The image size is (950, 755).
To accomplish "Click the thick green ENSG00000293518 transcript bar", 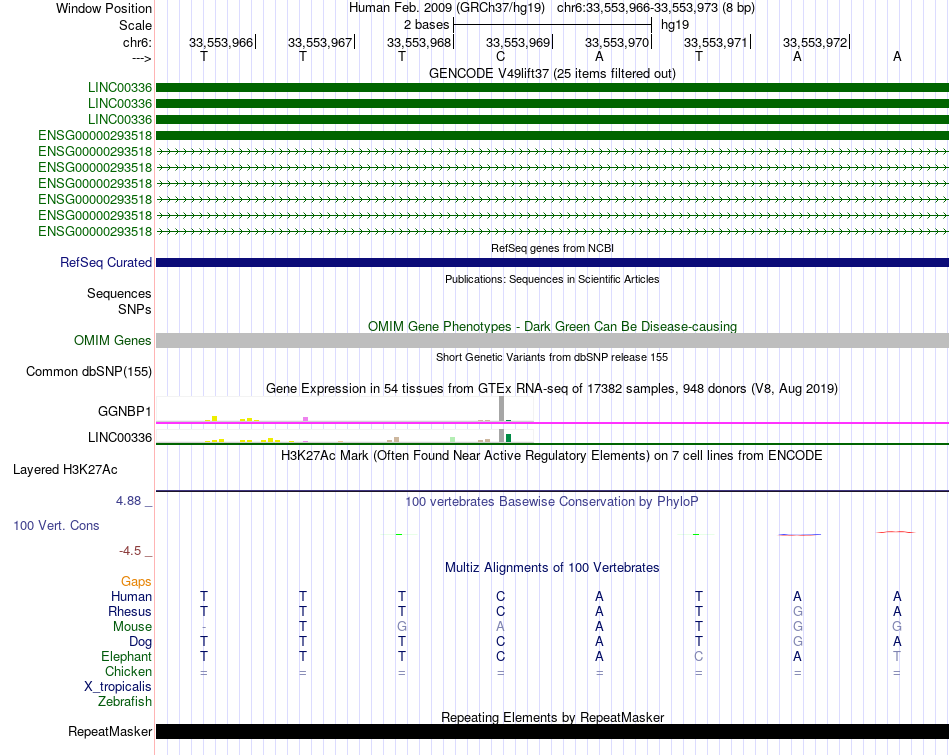I will coord(552,135).
